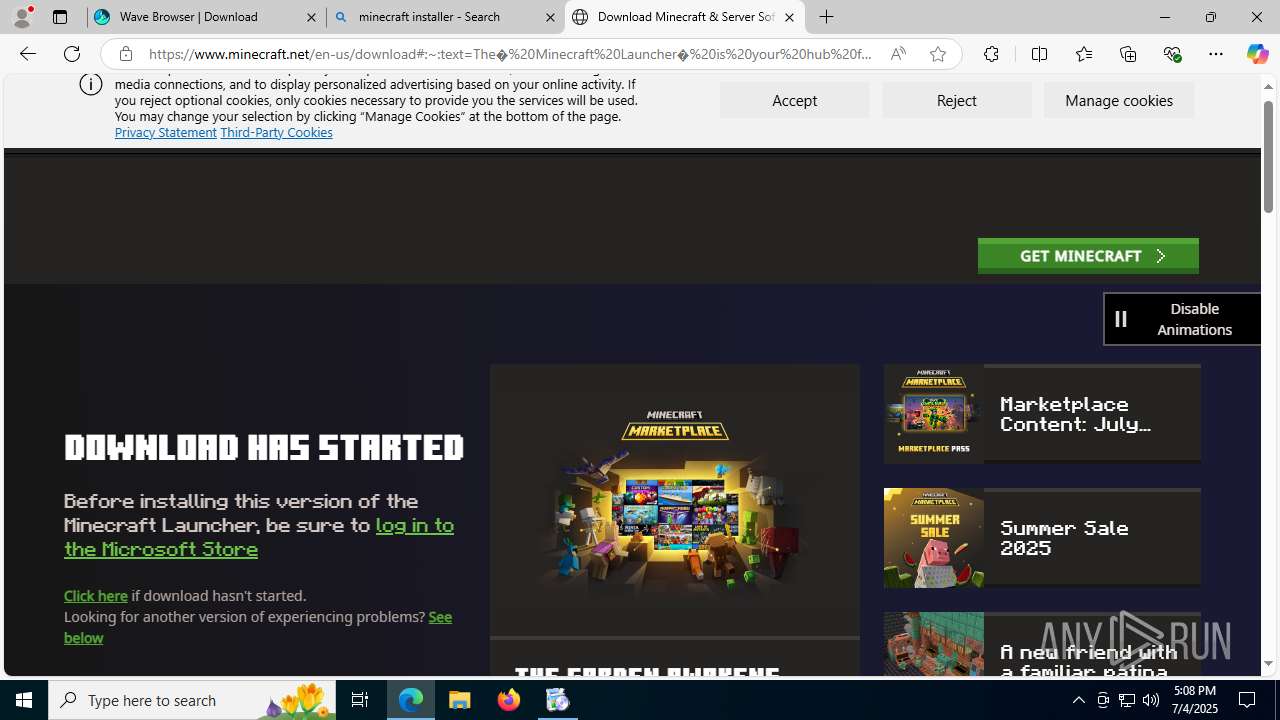Click the cookie banner info icon
The width and height of the screenshot is (1280, 720).
(x=91, y=84)
